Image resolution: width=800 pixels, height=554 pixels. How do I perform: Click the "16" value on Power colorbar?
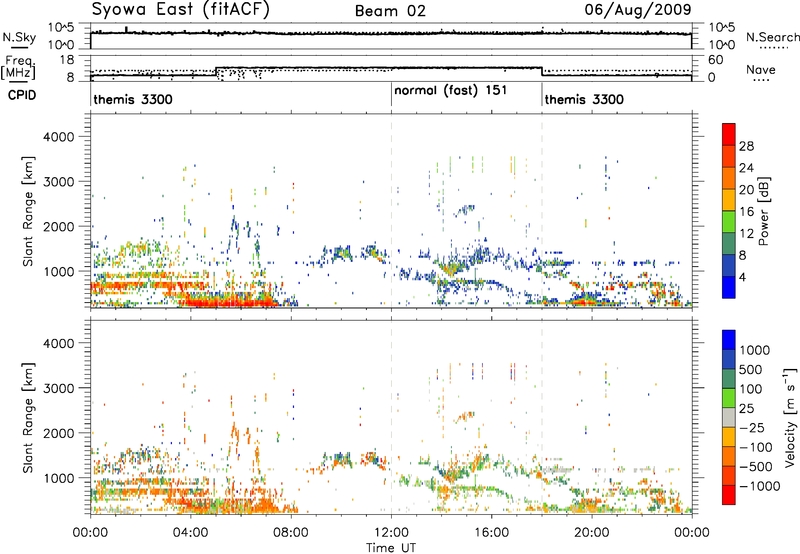pyautogui.click(x=746, y=211)
